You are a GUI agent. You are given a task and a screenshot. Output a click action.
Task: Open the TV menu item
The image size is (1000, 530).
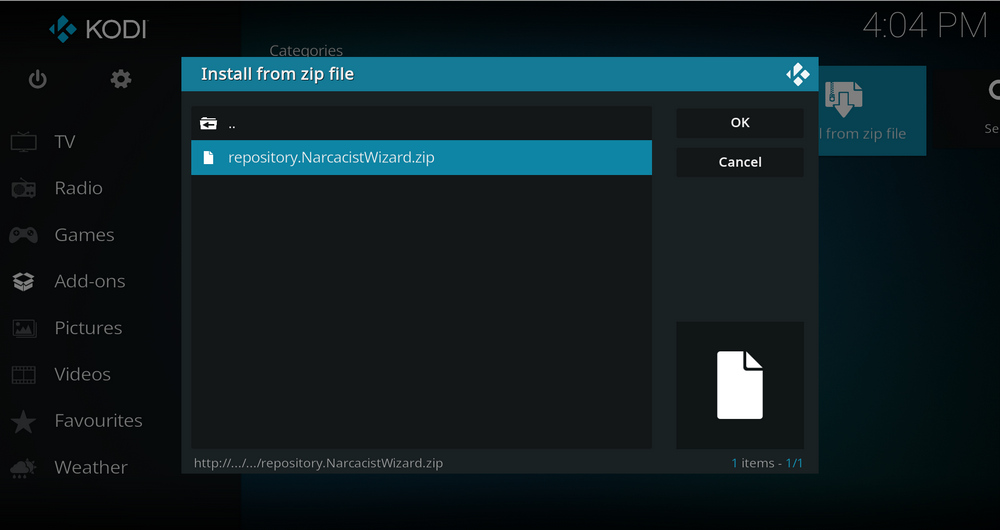[65, 142]
